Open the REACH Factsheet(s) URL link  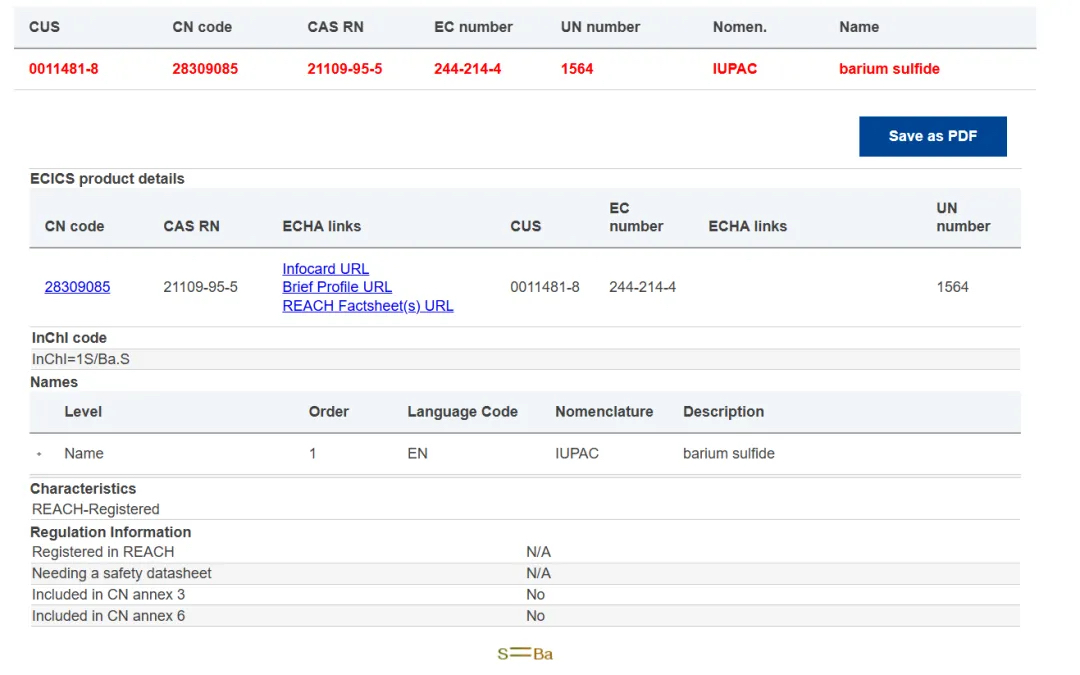point(367,306)
